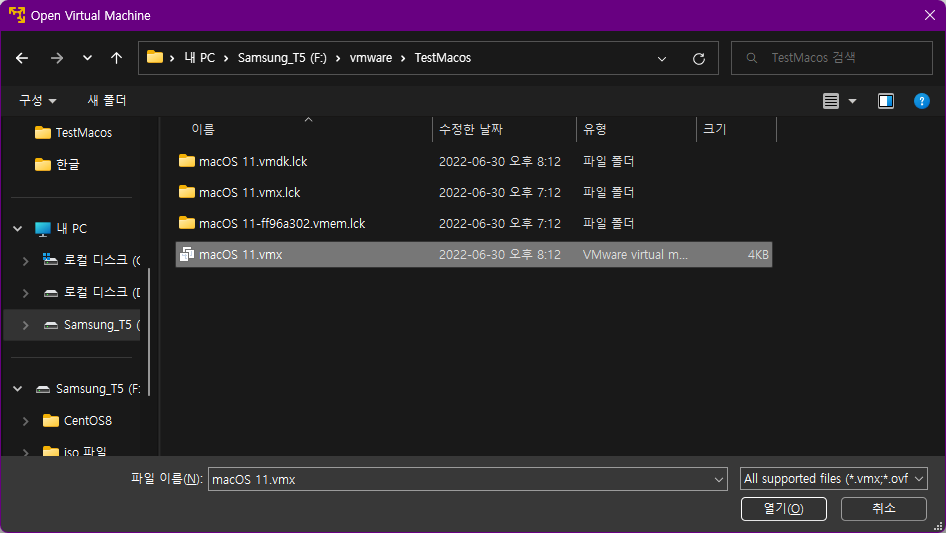Image resolution: width=946 pixels, height=533 pixels.
Task: Sort by 이름 column header
Action: click(203, 129)
